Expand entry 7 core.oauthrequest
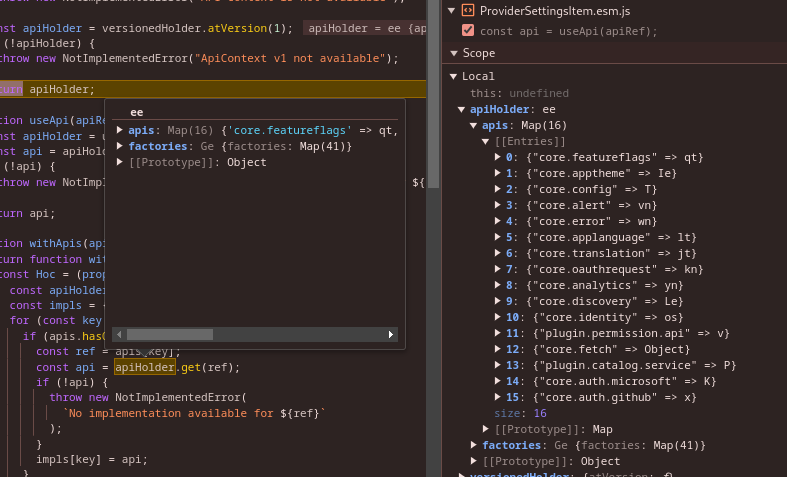Viewport: 787px width, 477px height. (x=498, y=269)
